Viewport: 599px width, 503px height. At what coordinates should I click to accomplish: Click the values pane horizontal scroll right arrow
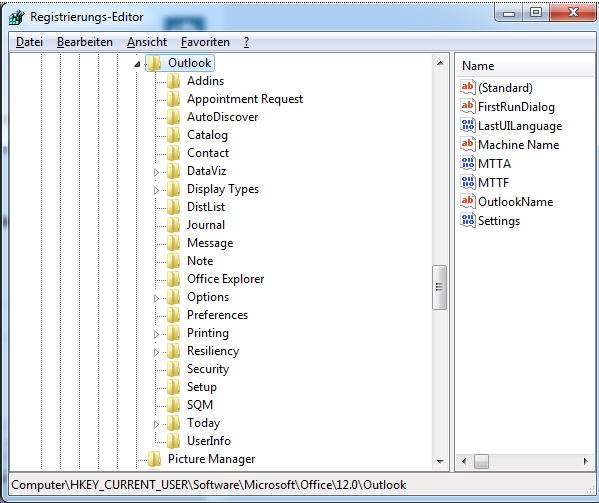click(x=585, y=461)
